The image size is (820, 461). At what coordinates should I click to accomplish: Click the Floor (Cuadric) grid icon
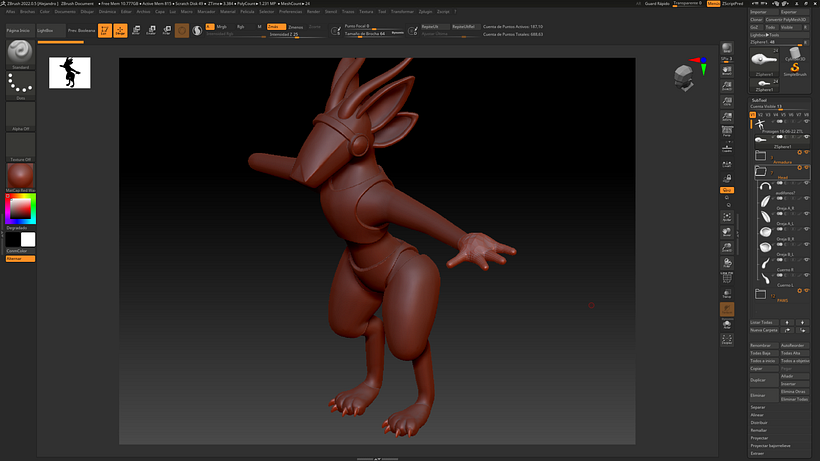click(727, 148)
